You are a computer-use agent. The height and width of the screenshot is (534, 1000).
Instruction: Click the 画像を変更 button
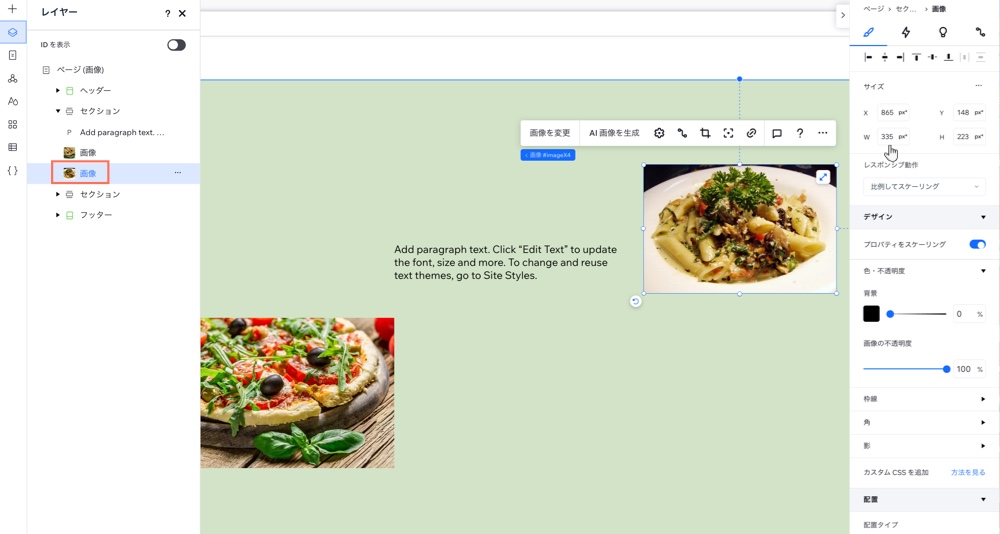click(550, 133)
